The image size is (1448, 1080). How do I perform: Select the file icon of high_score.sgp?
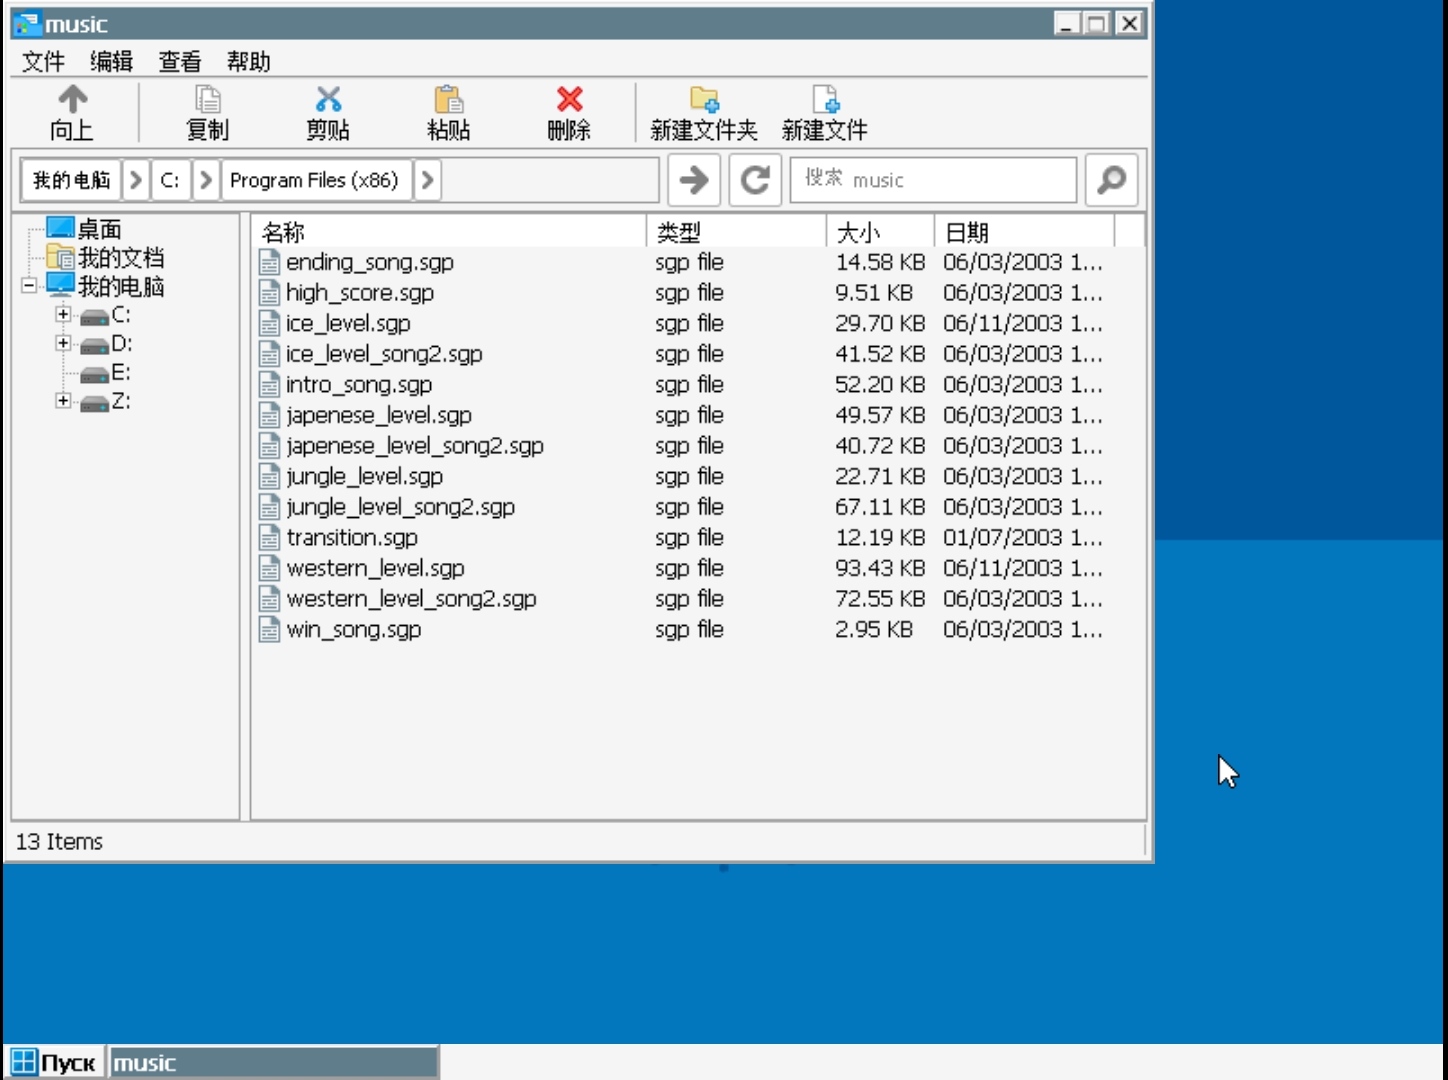[269, 293]
